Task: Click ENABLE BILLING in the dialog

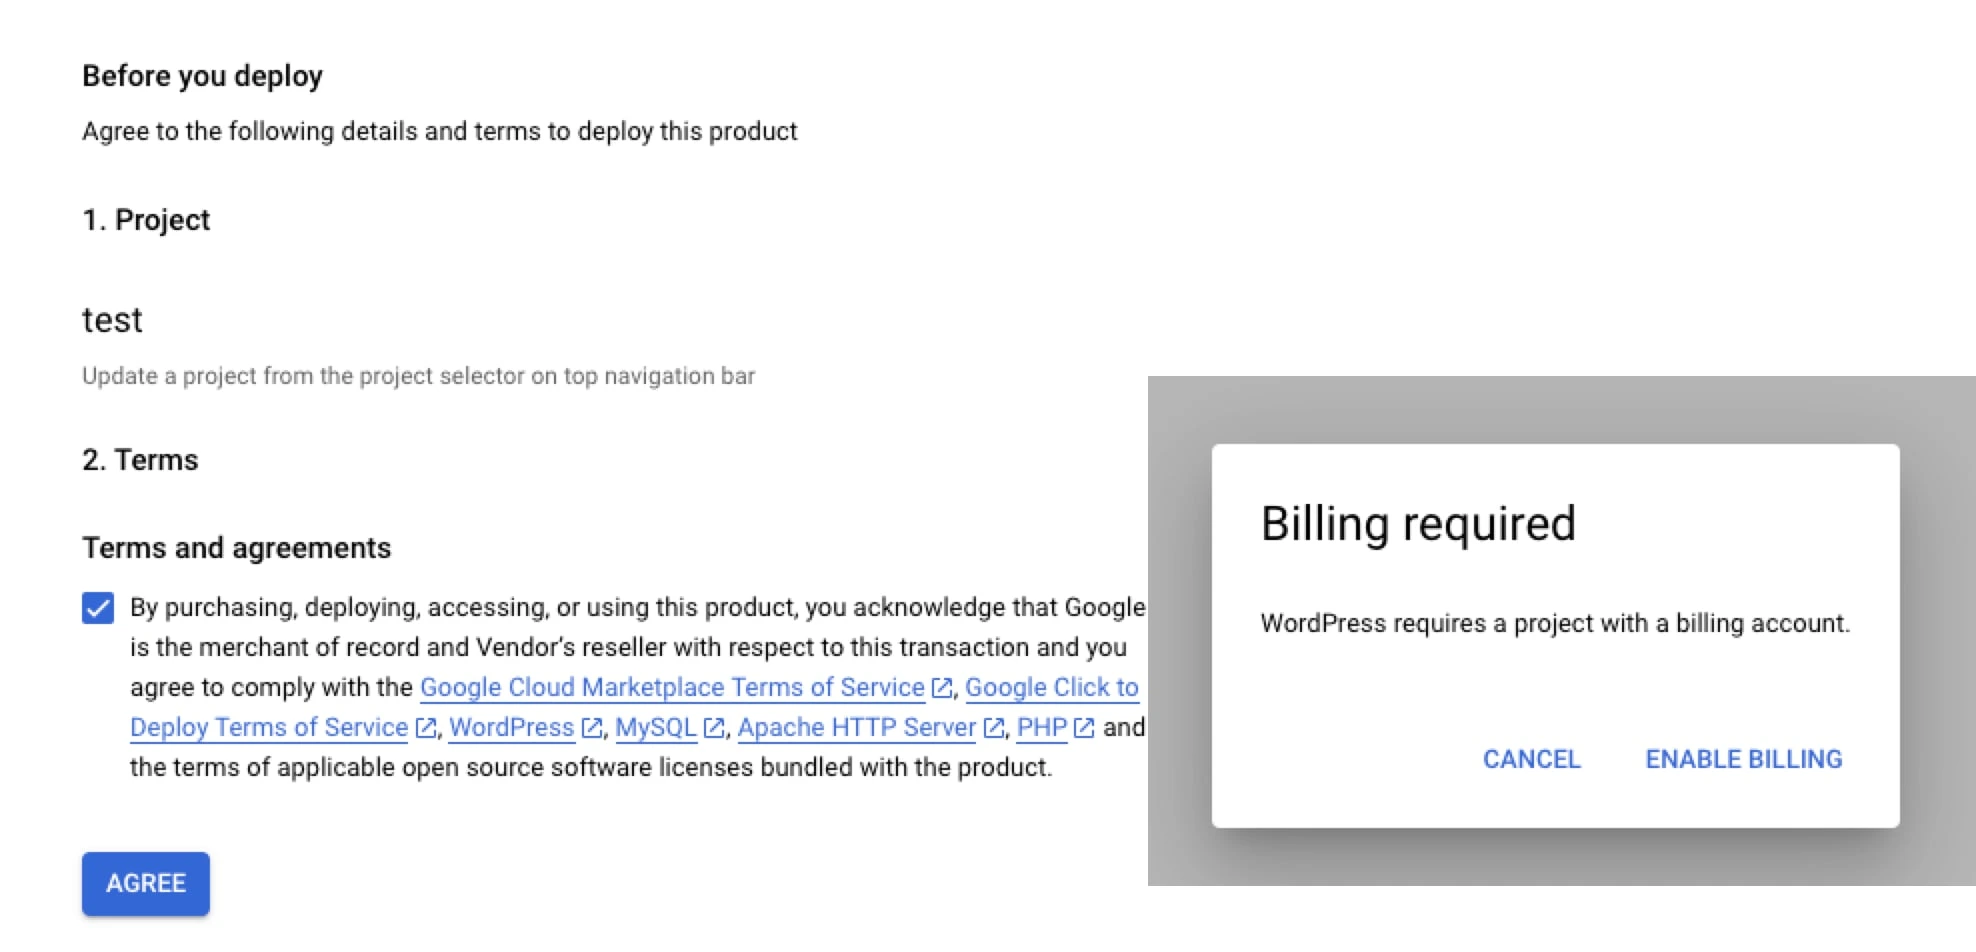Action: (1743, 759)
